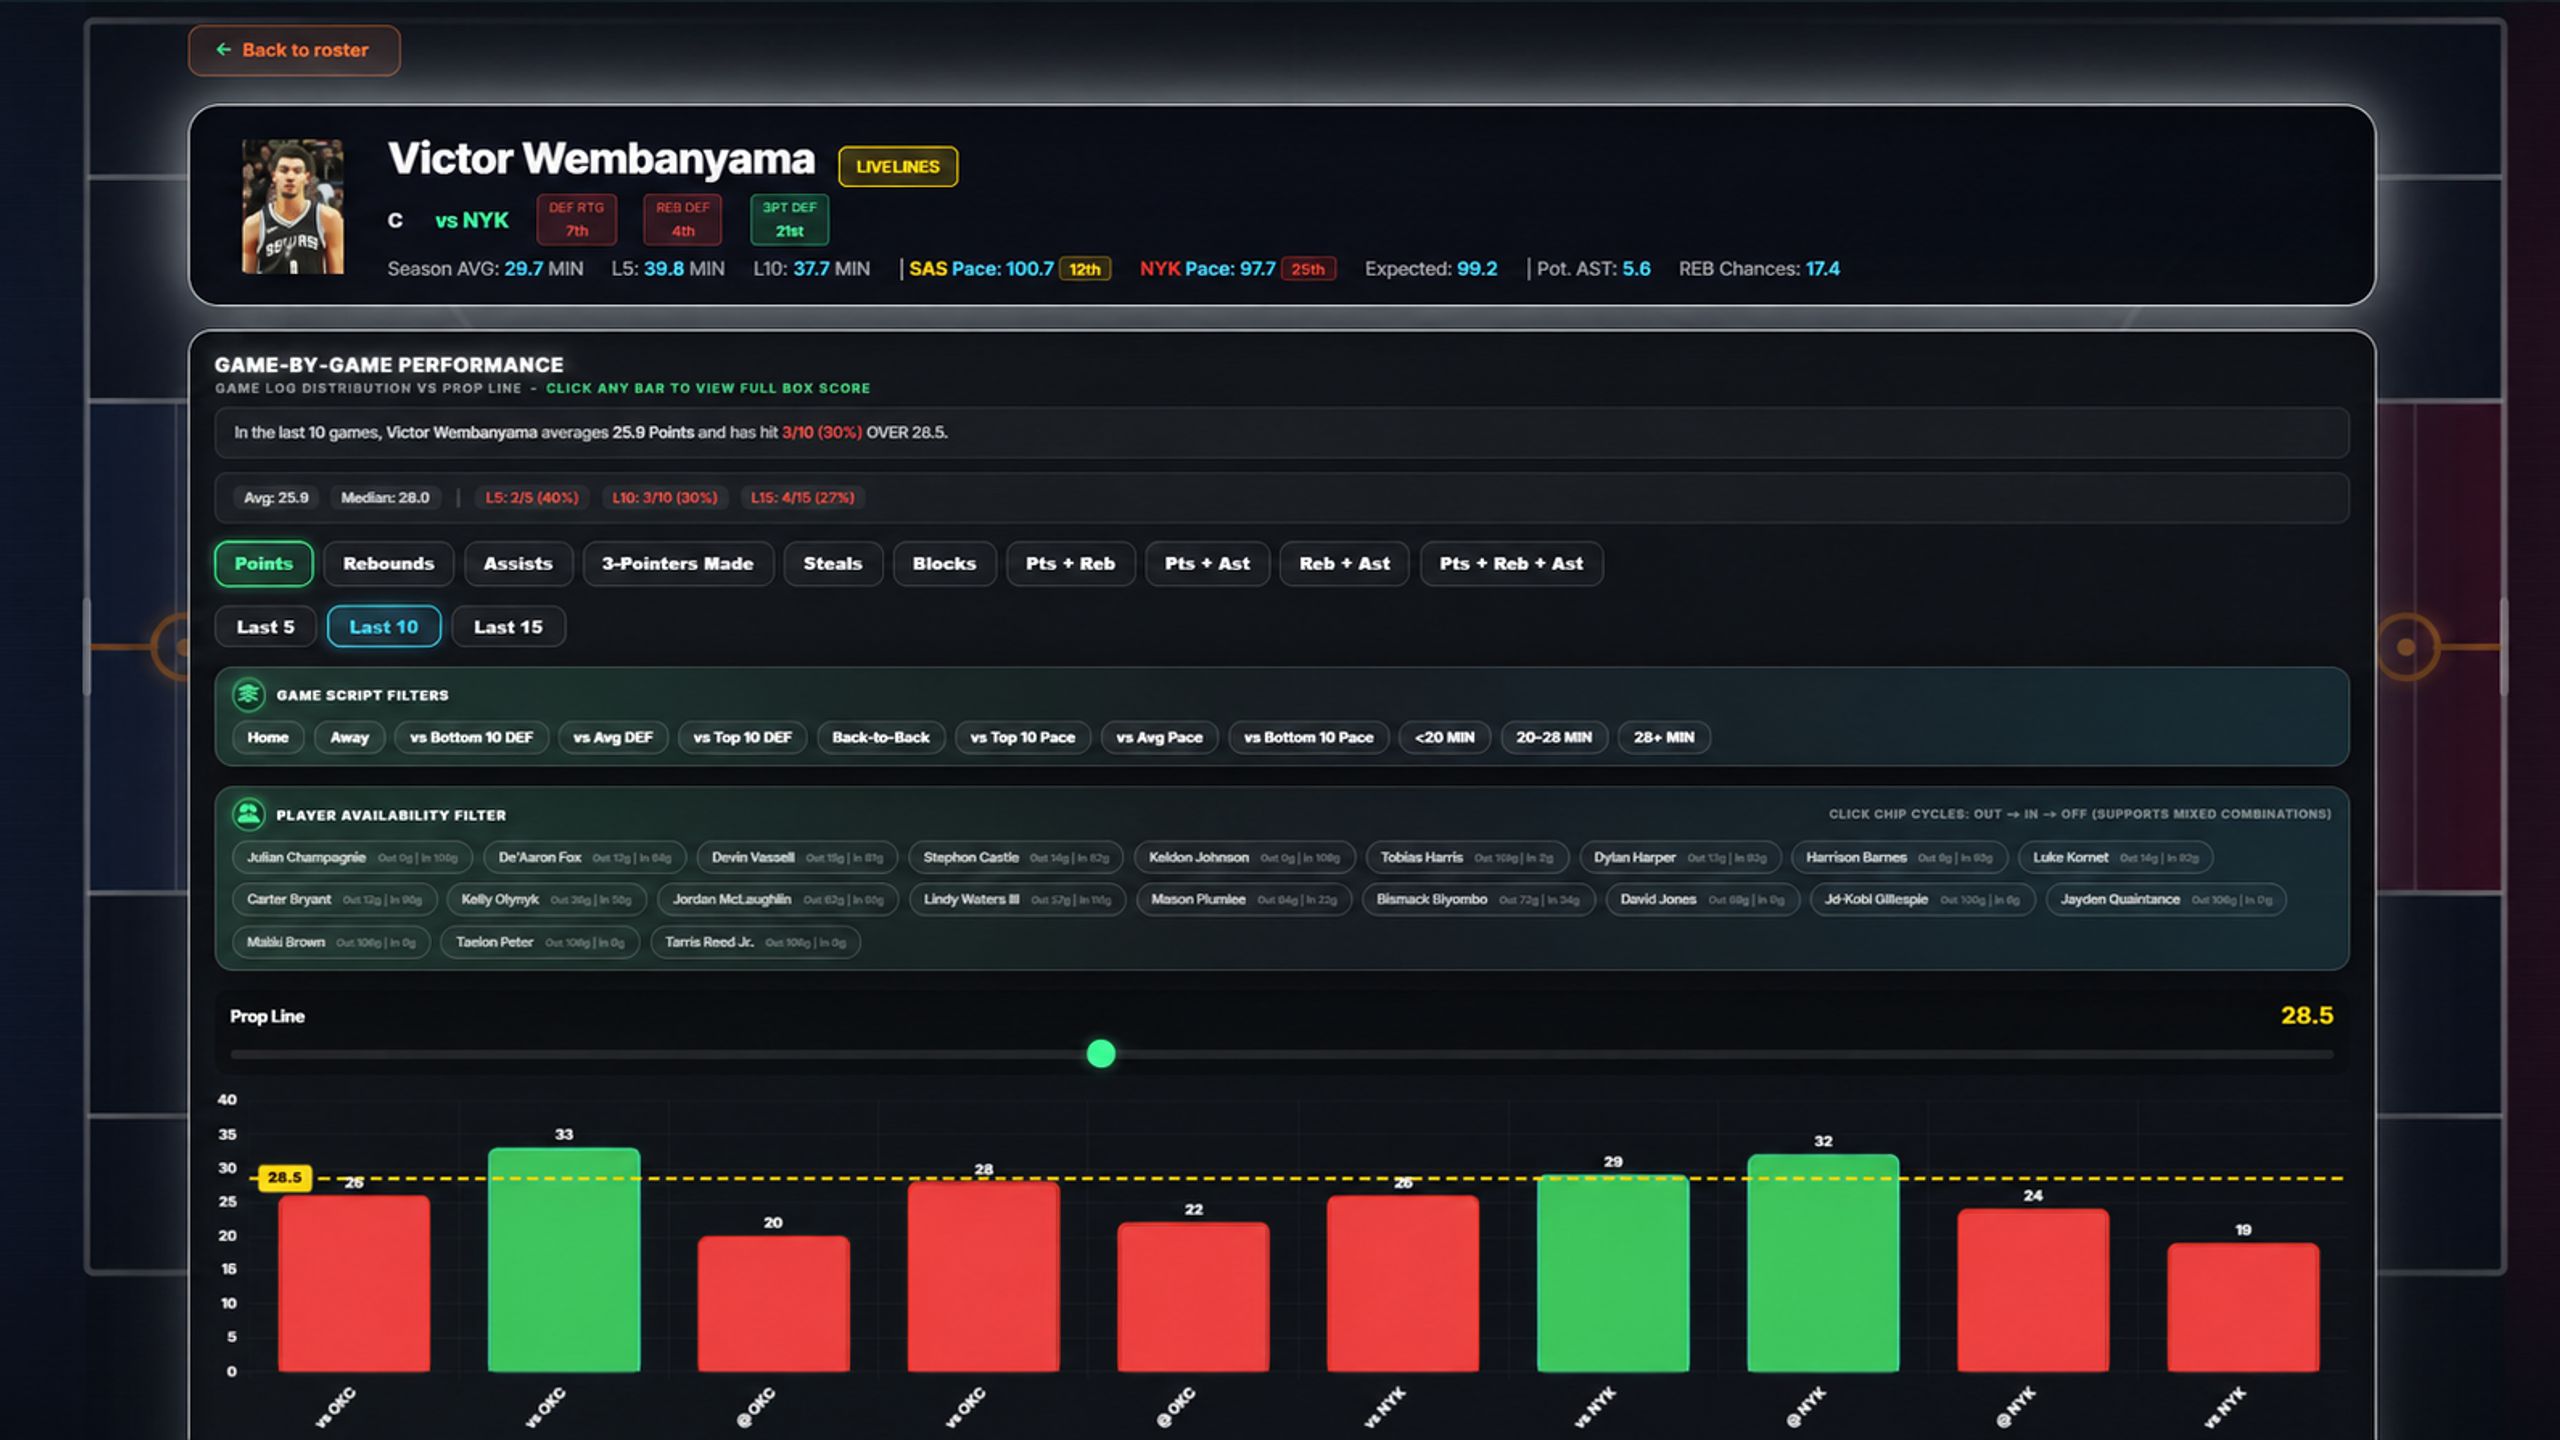Screen dimensions: 2560x1440
Task: Enable the Back-to-Back filter
Action: point(881,737)
